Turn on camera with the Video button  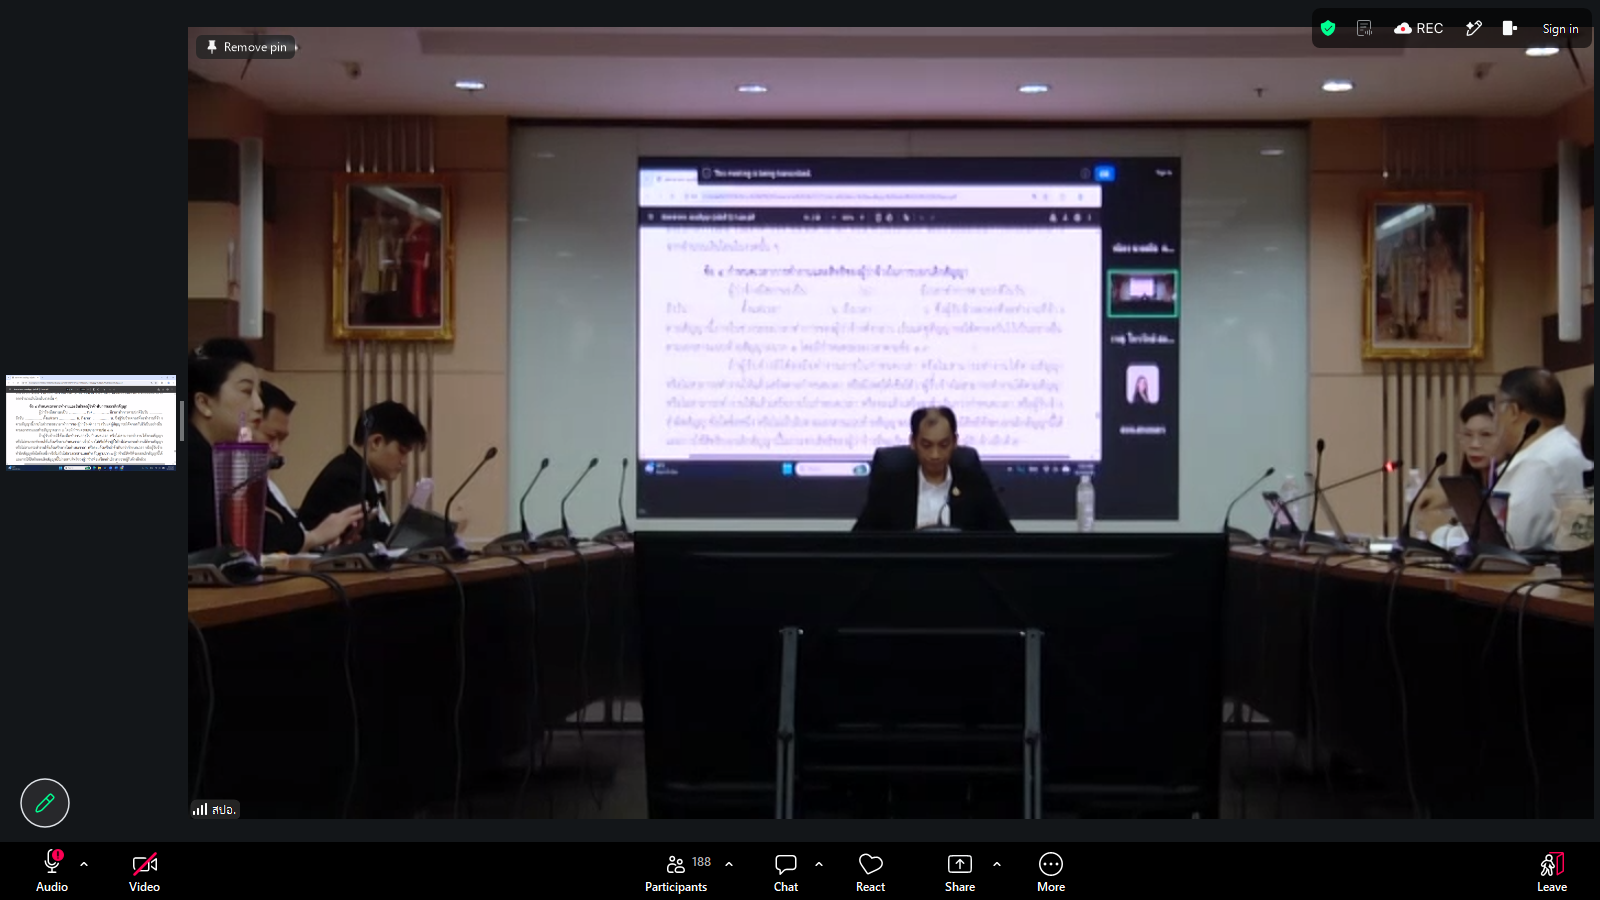[144, 872]
